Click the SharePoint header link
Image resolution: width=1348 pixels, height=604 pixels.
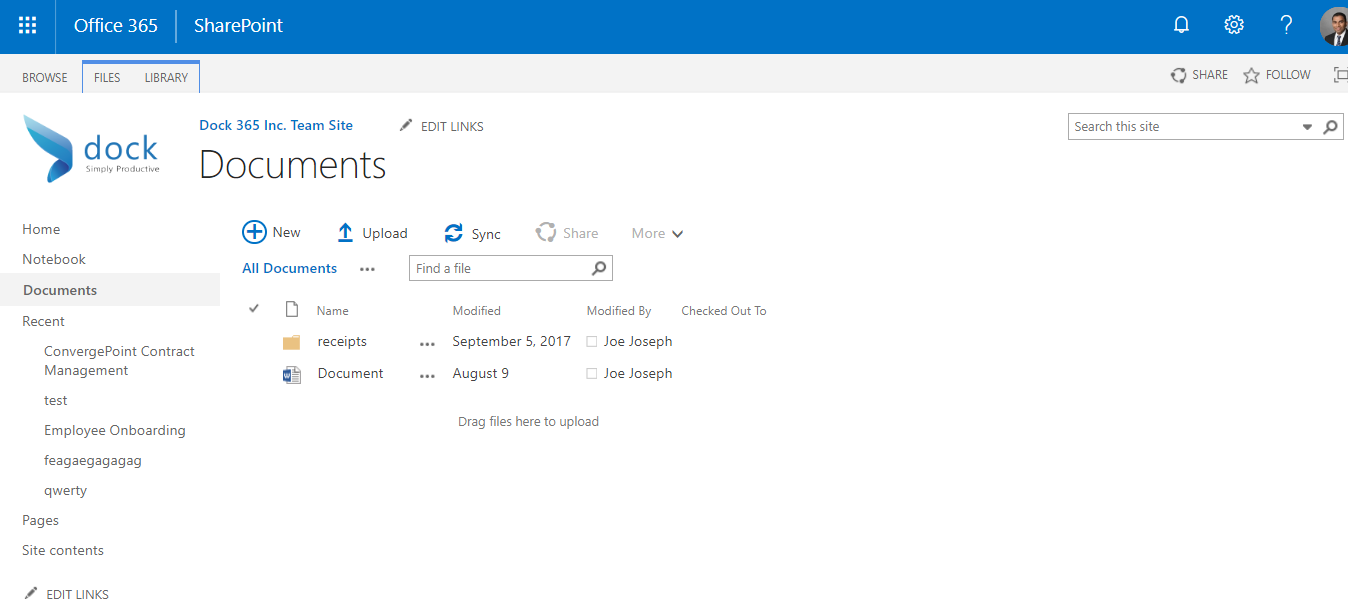tap(238, 26)
